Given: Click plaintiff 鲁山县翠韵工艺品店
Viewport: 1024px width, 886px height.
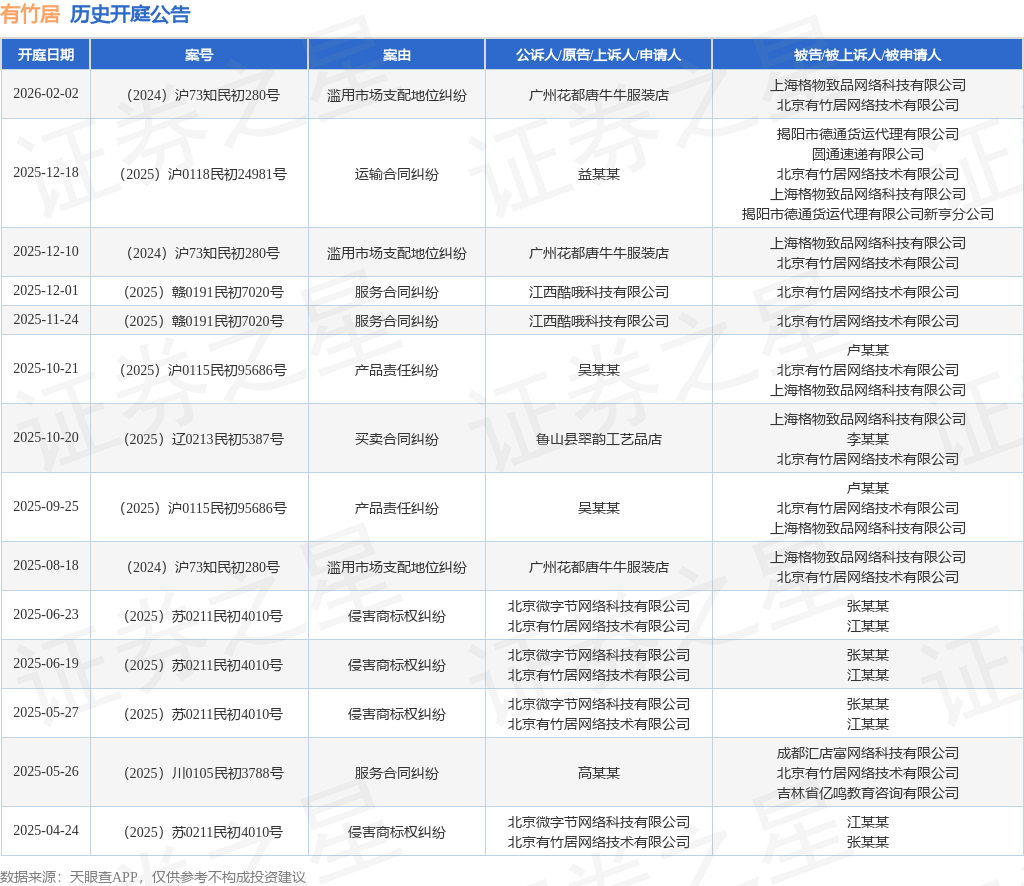Looking at the screenshot, I should tap(598, 439).
